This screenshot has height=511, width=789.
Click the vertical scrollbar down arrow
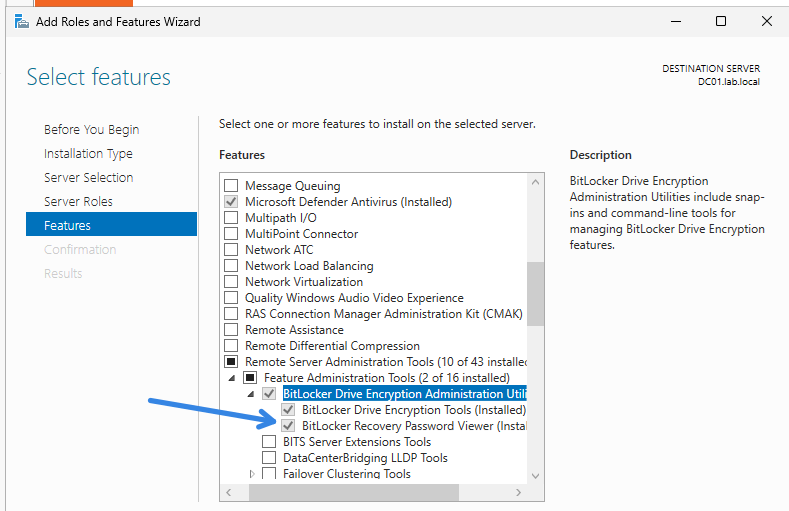click(535, 475)
